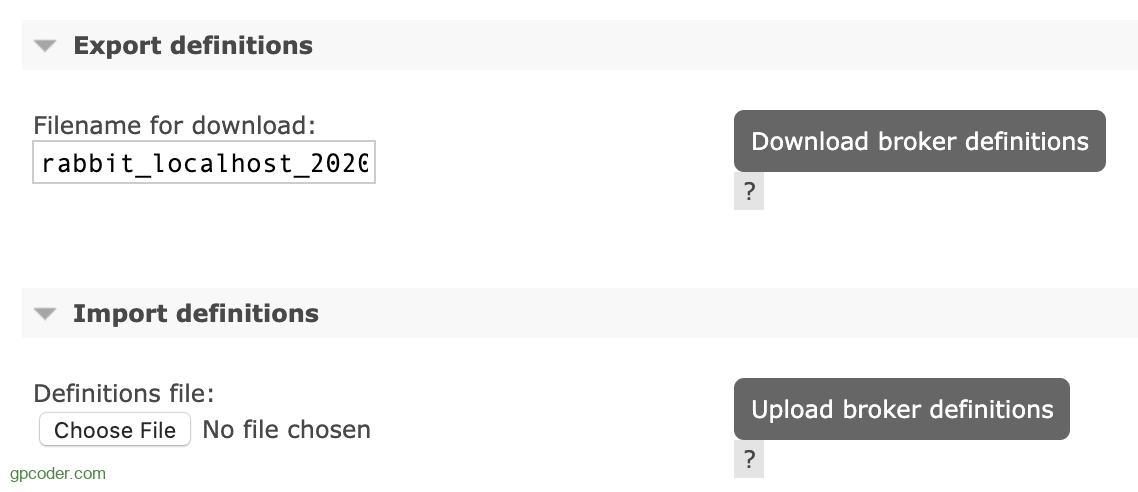Toggle the Export definitions section heading text

(193, 46)
